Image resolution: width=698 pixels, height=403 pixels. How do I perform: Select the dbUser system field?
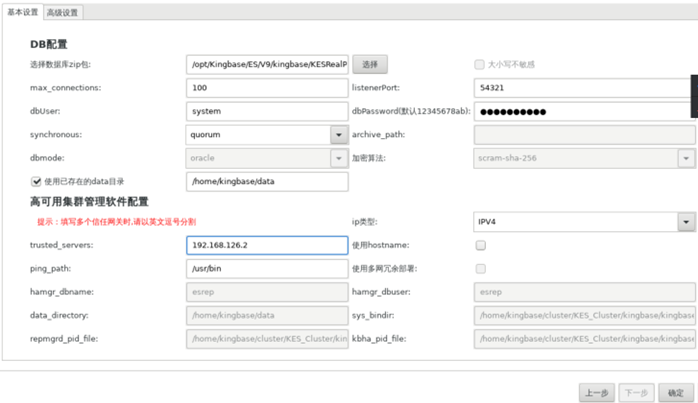266,111
